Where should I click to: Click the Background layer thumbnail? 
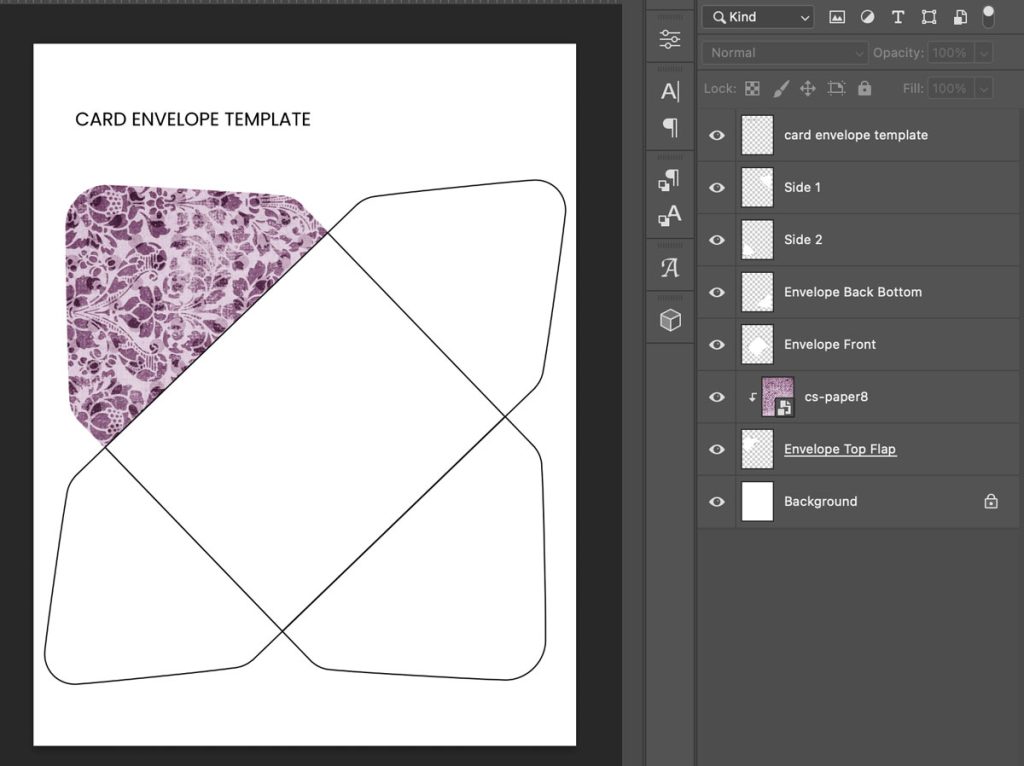[x=758, y=502]
